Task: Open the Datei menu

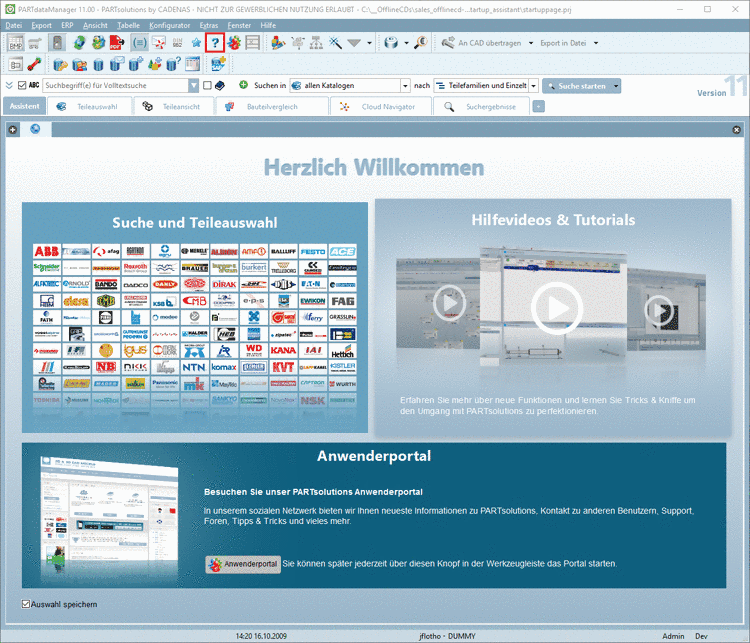Action: 13,25
